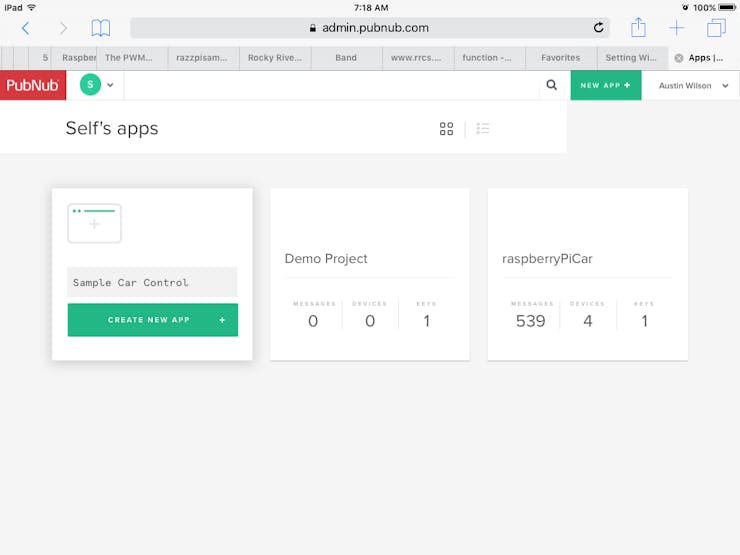Click raspberryPiCar messages count 539

click(x=530, y=321)
